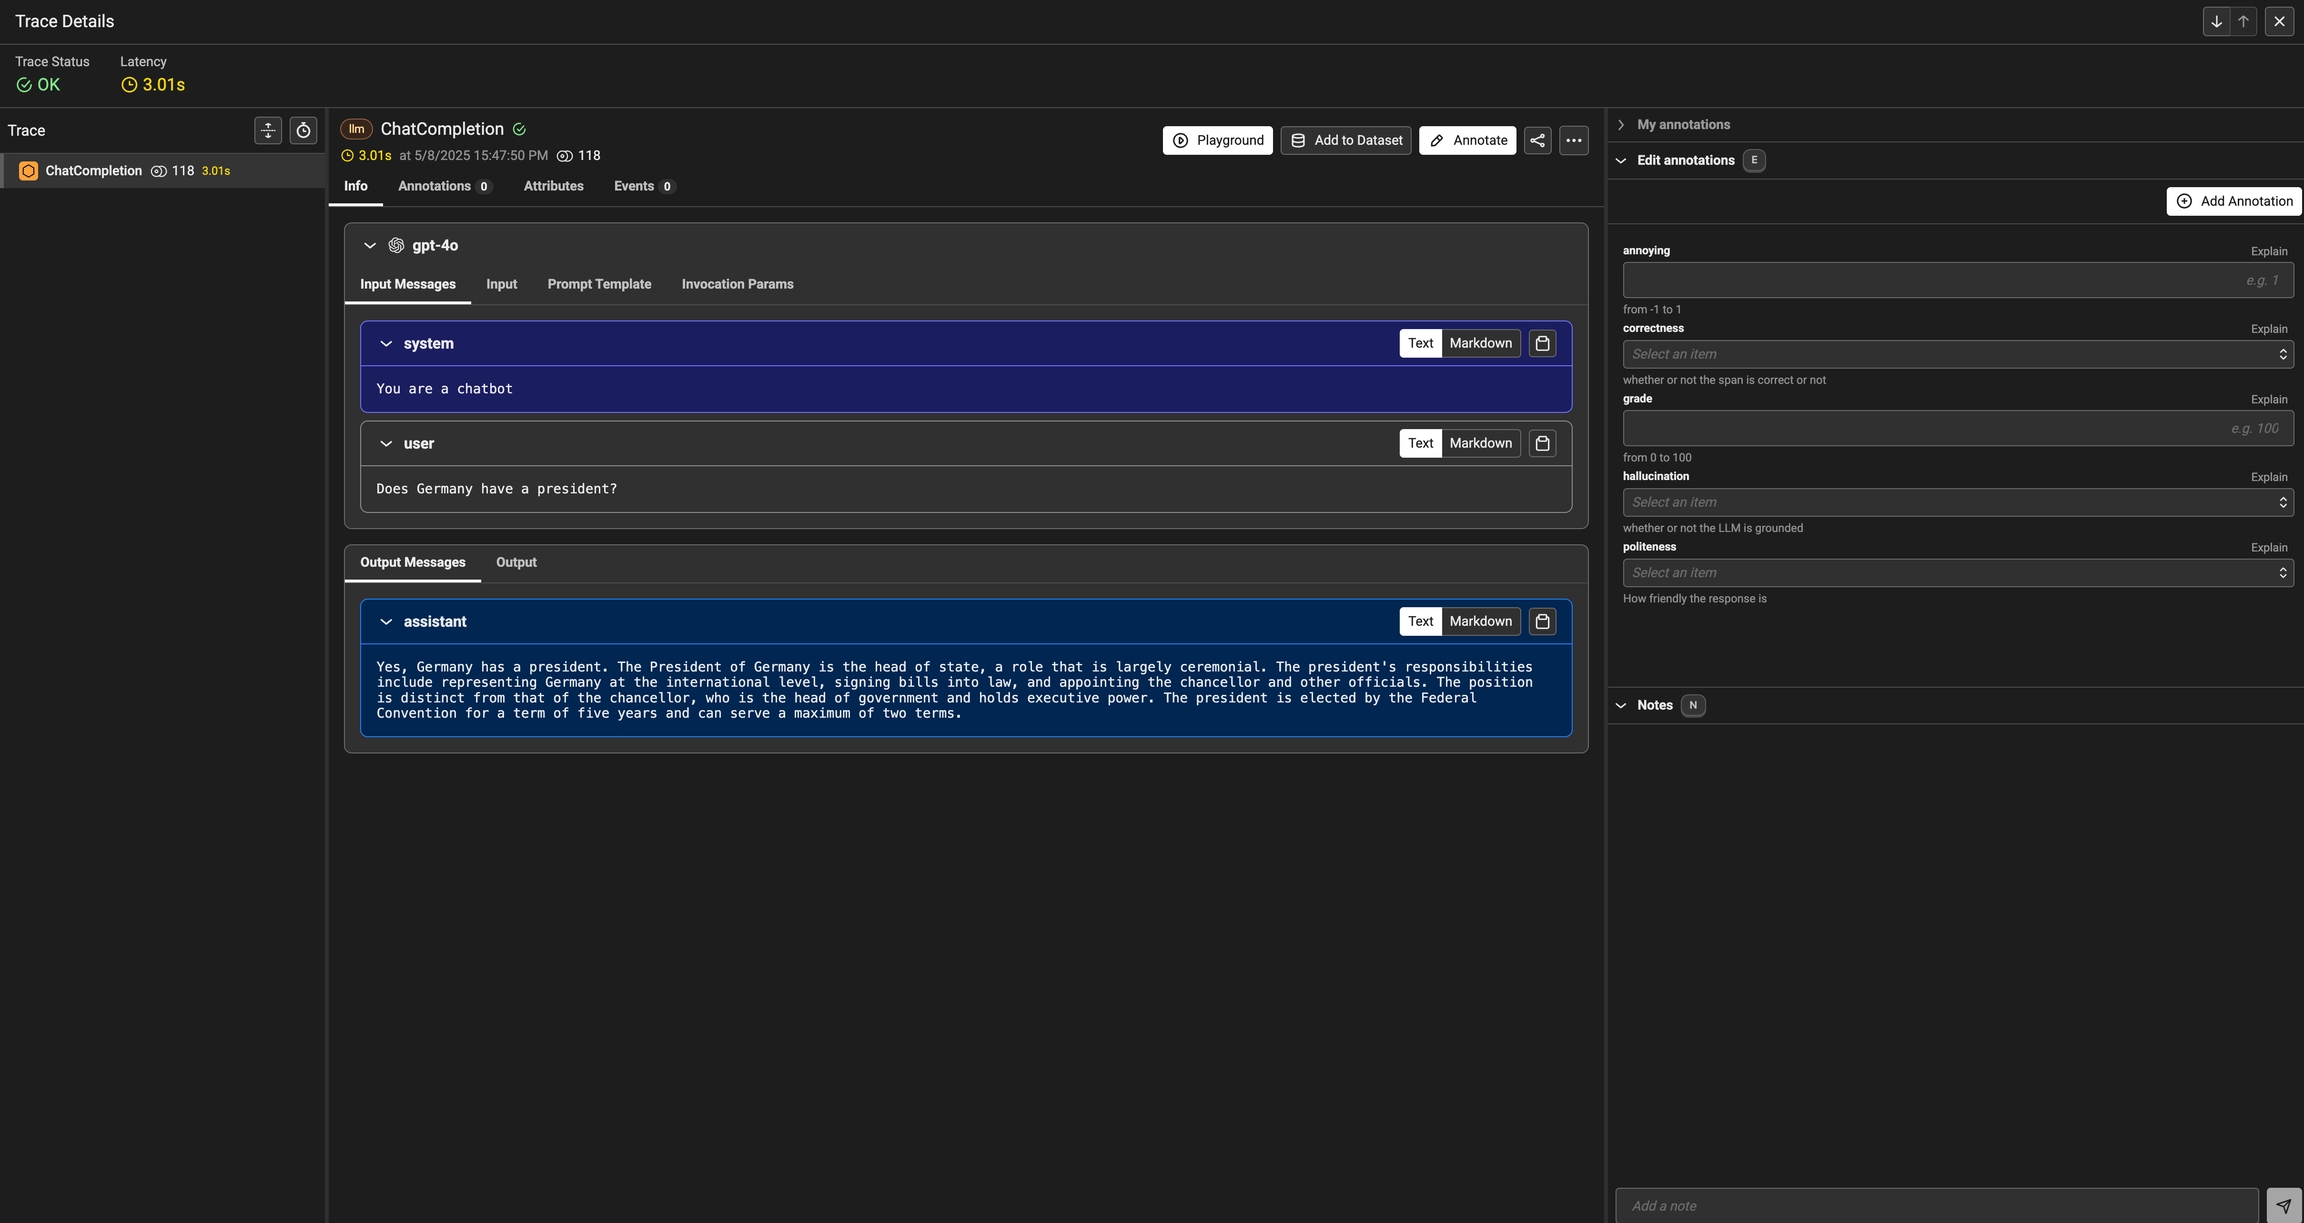
Task: Click the timer icon in the Trace panel
Action: [x=303, y=131]
